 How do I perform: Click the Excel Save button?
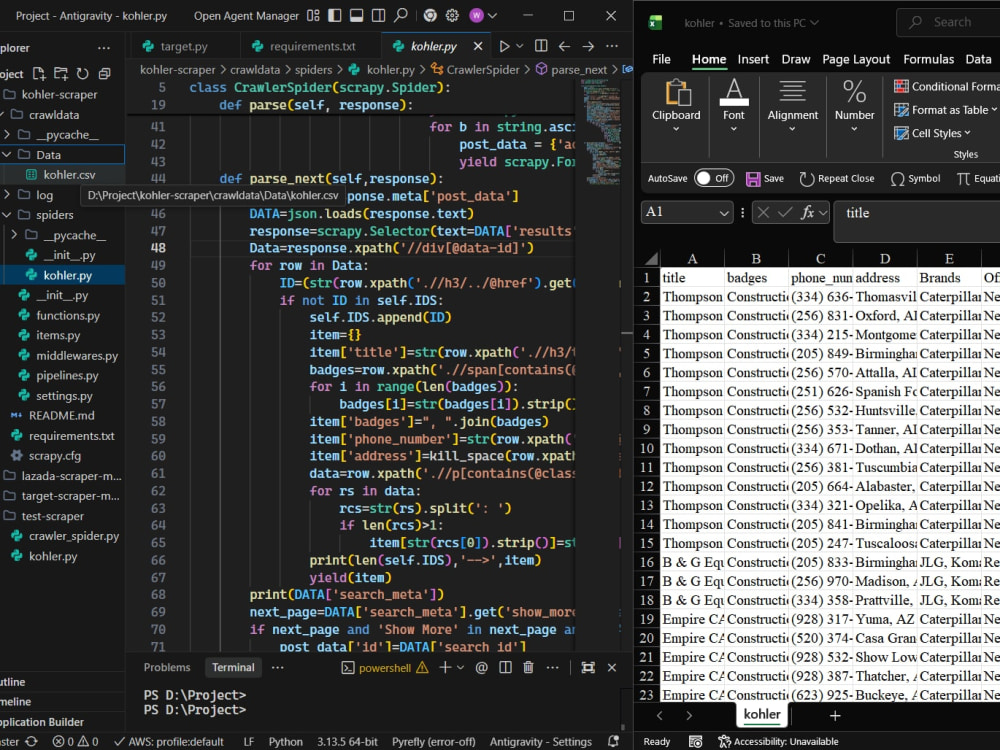[765, 179]
